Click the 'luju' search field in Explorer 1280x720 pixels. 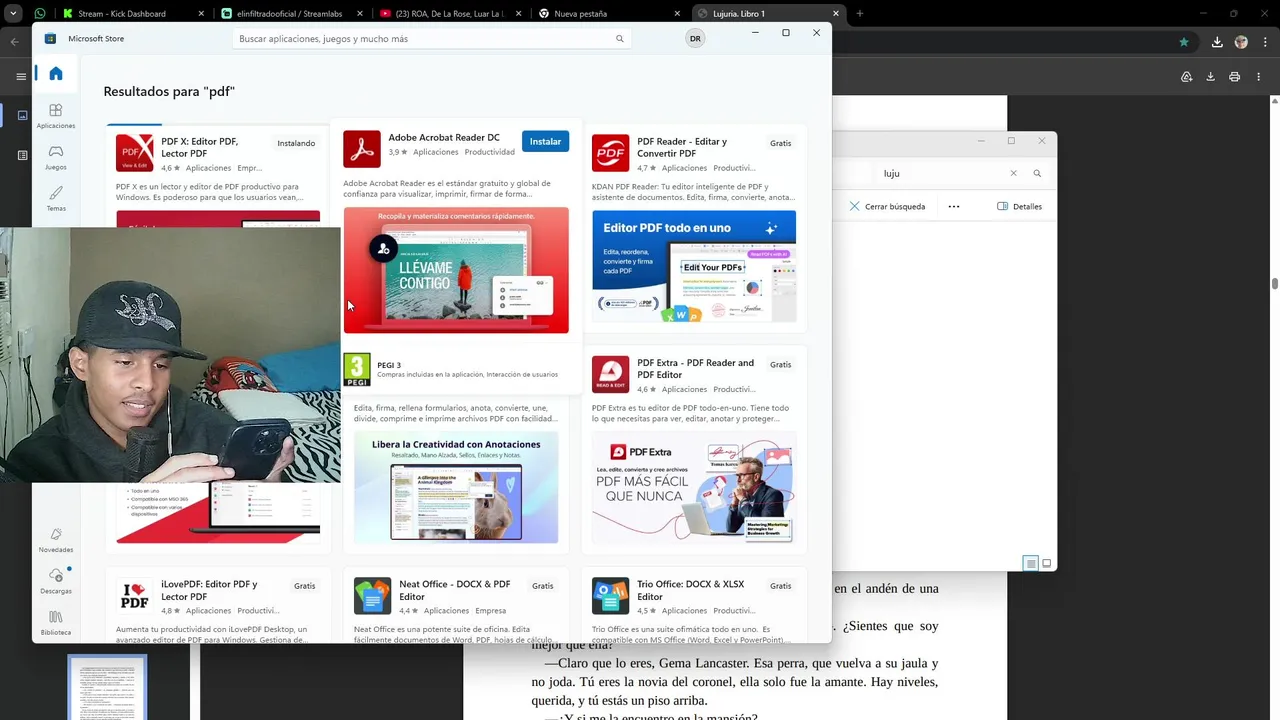[x=940, y=173]
